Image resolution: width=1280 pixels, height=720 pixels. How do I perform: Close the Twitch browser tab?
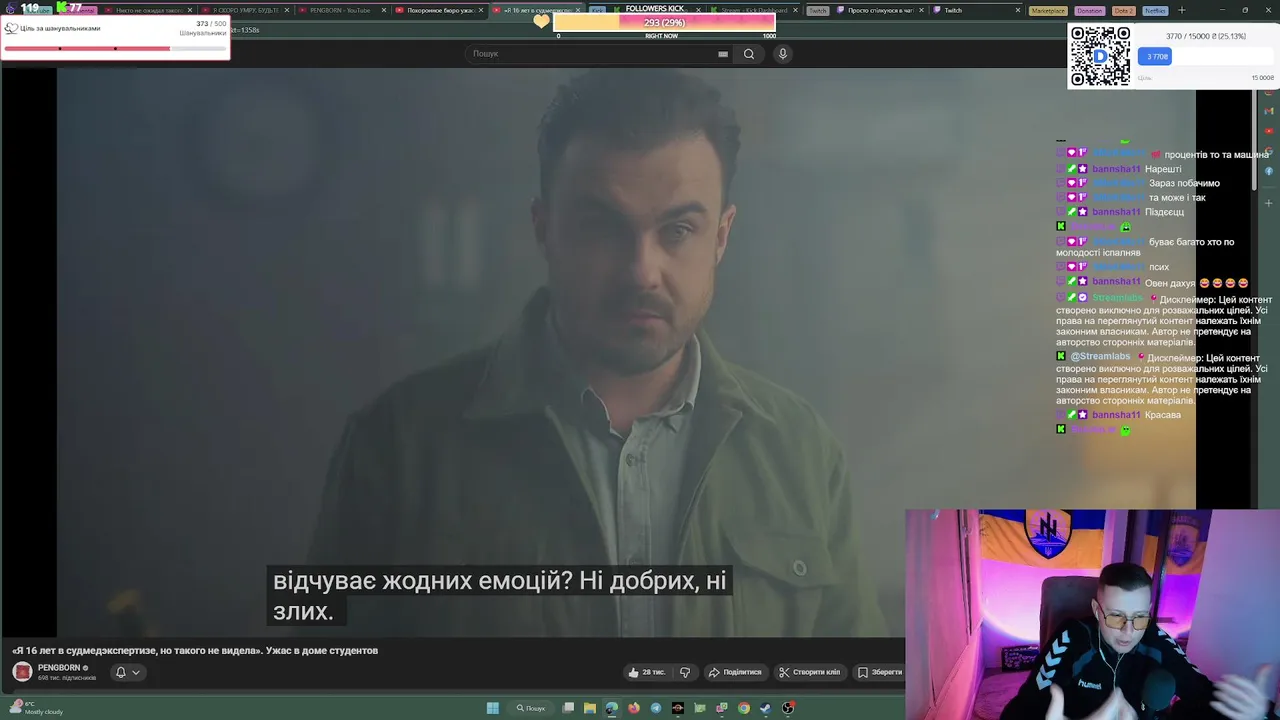(x=1018, y=10)
